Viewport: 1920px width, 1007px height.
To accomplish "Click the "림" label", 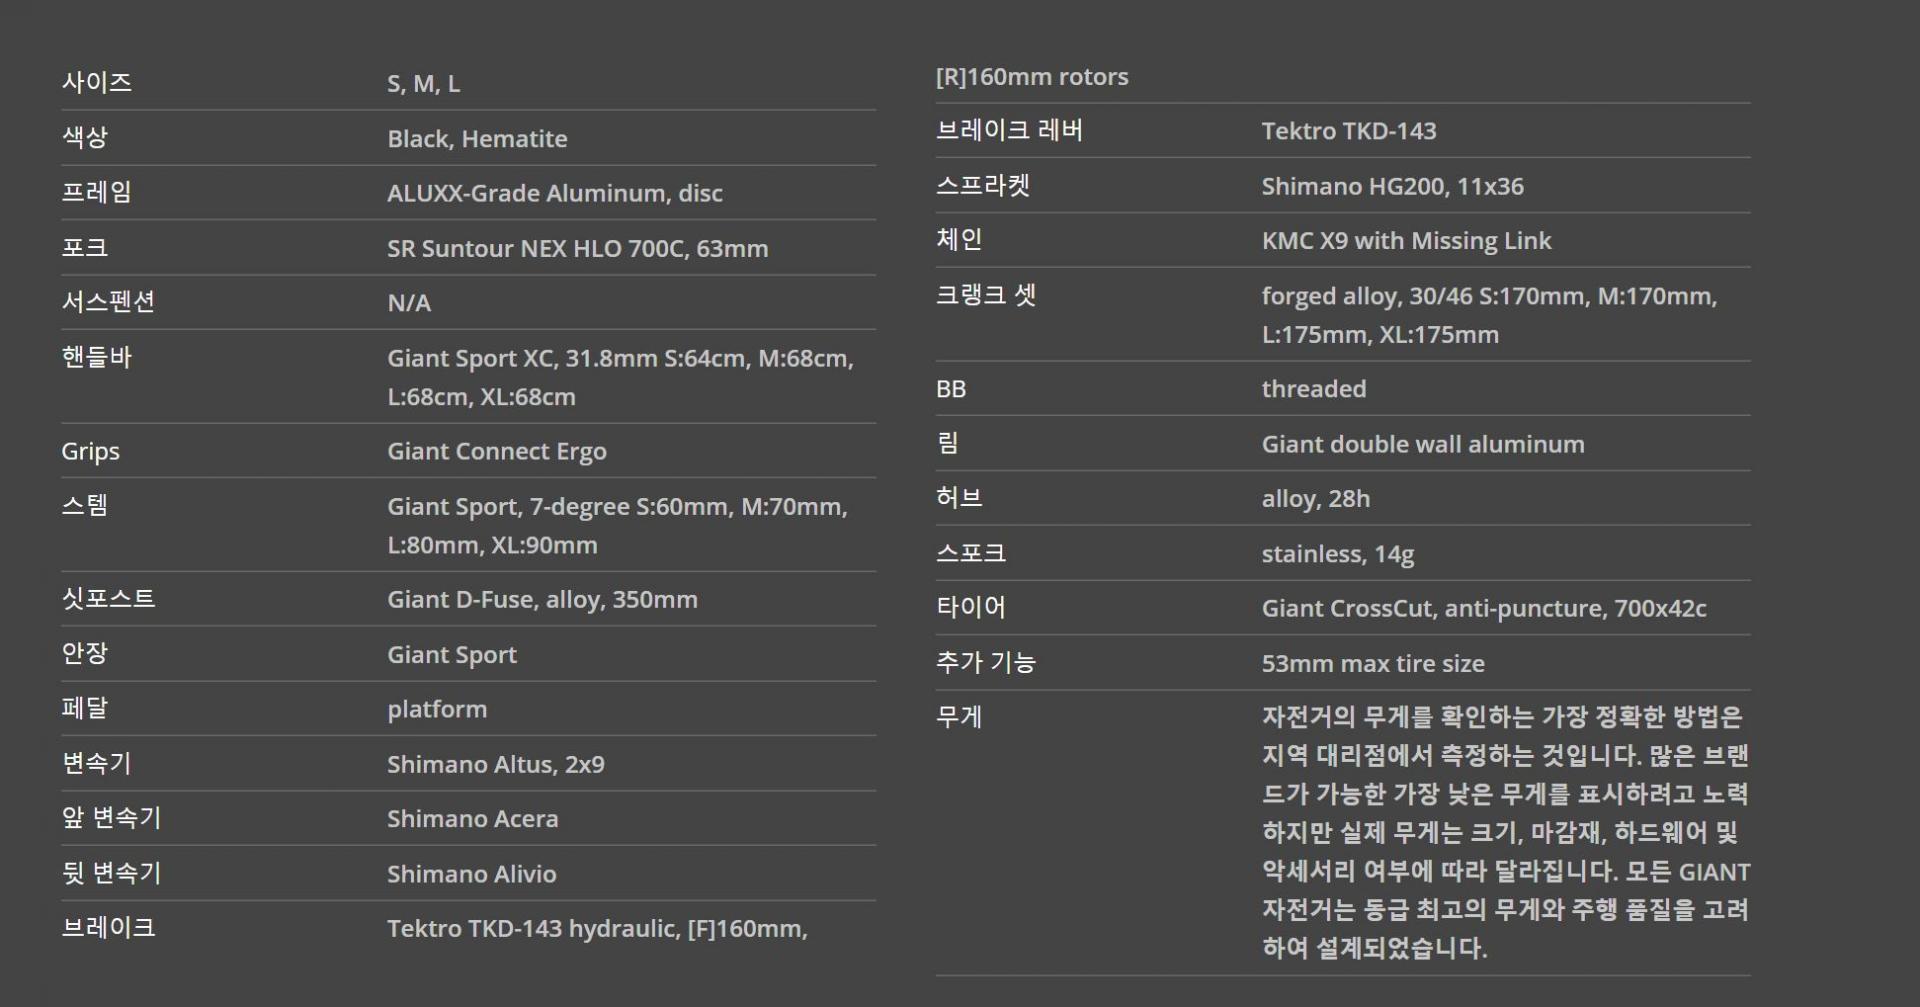I will pos(948,443).
